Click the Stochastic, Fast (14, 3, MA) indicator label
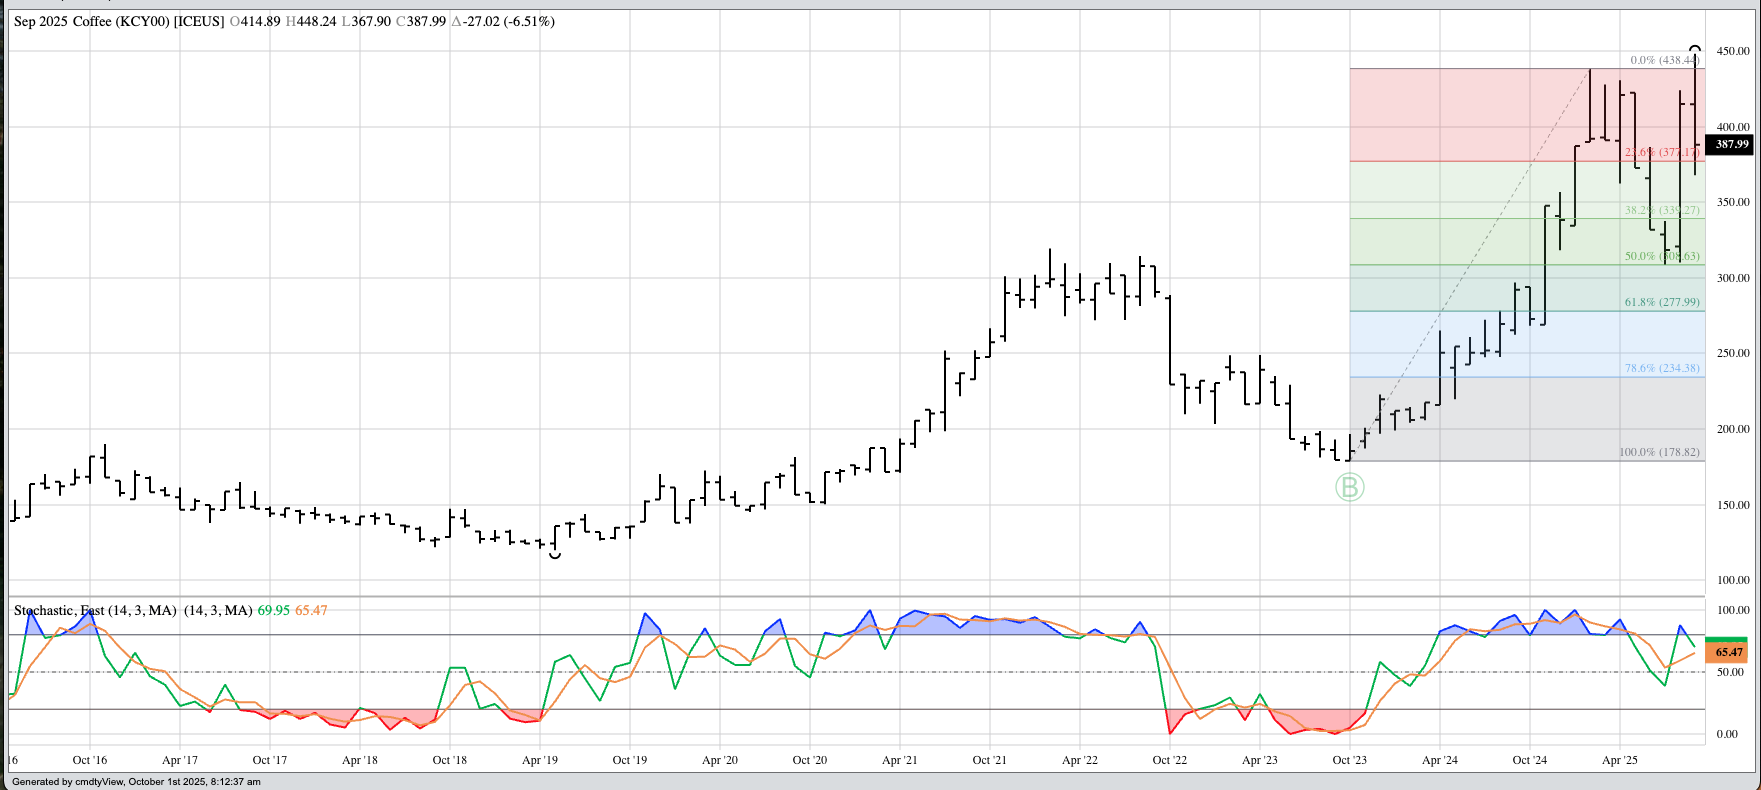 tap(95, 610)
